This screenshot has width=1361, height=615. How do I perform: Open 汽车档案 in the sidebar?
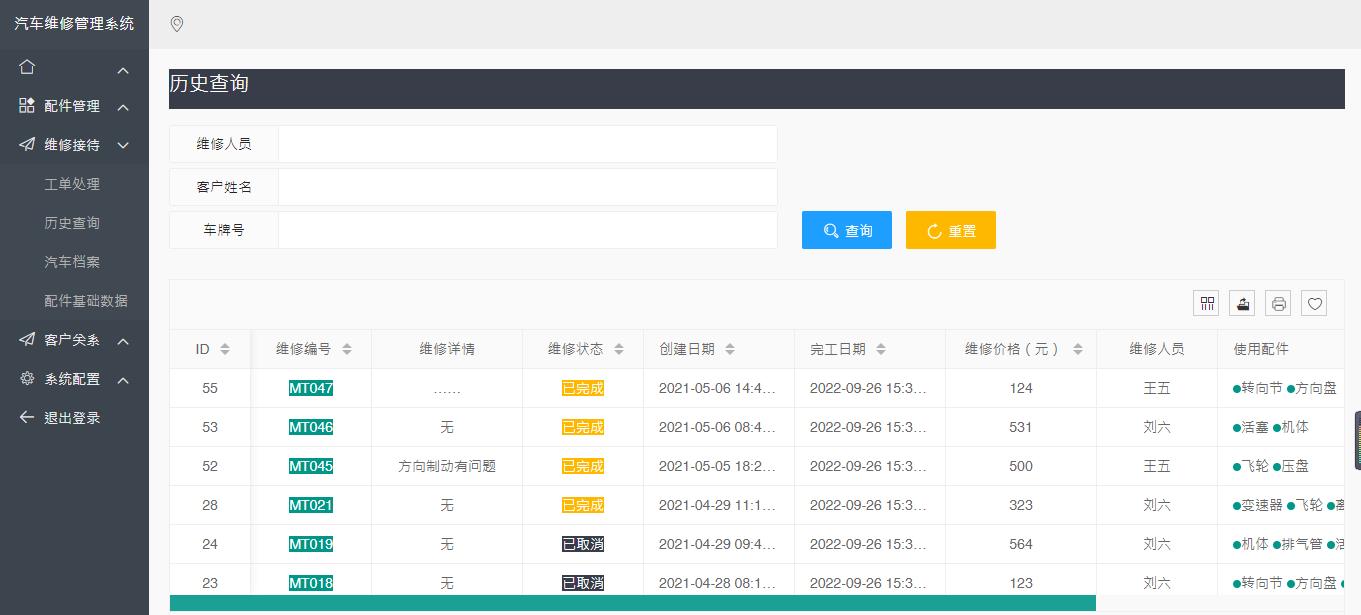pos(72,262)
